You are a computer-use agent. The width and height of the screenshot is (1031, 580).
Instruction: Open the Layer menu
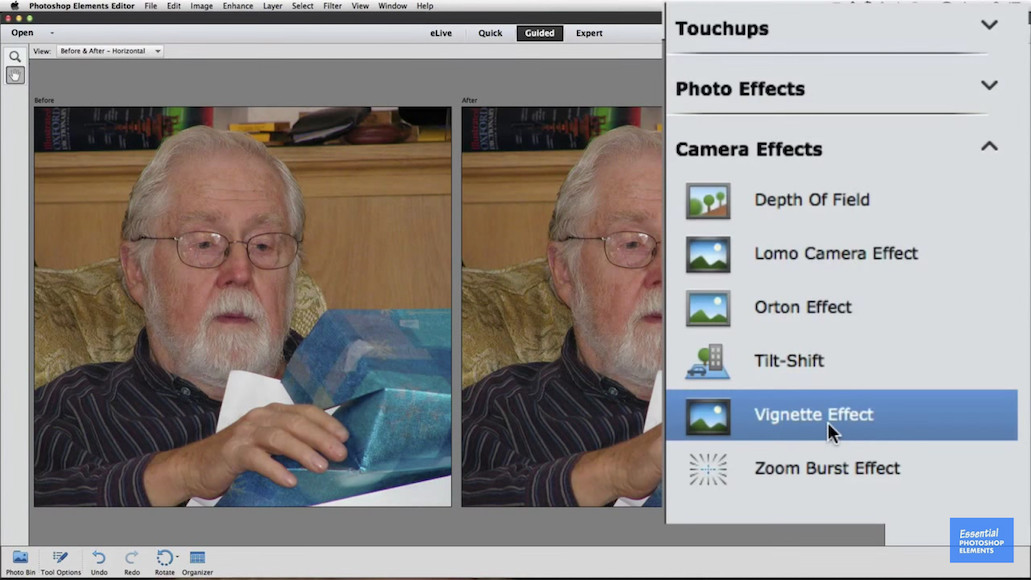pos(272,6)
